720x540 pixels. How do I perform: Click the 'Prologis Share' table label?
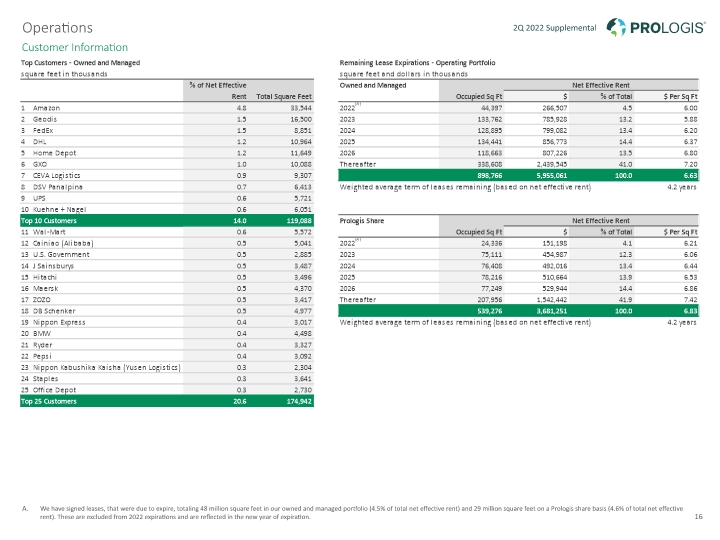click(x=362, y=221)
